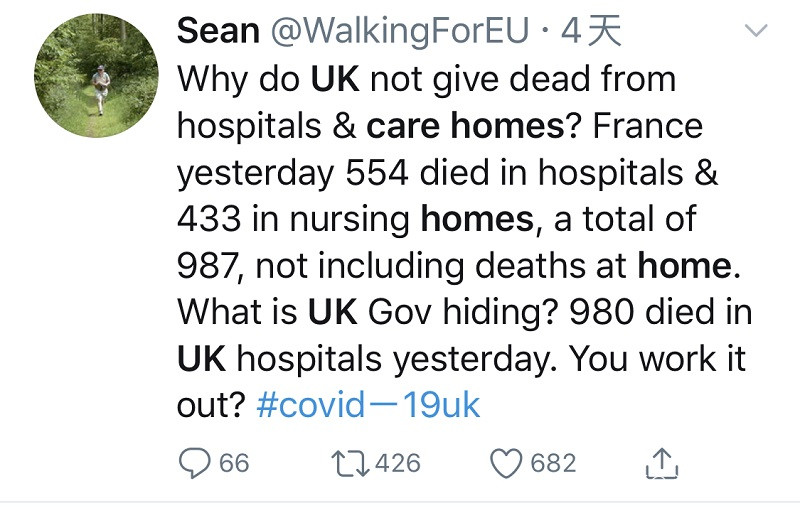This screenshot has height=508, width=800.
Task: Open the profile via the name Sean
Action: [x=218, y=32]
